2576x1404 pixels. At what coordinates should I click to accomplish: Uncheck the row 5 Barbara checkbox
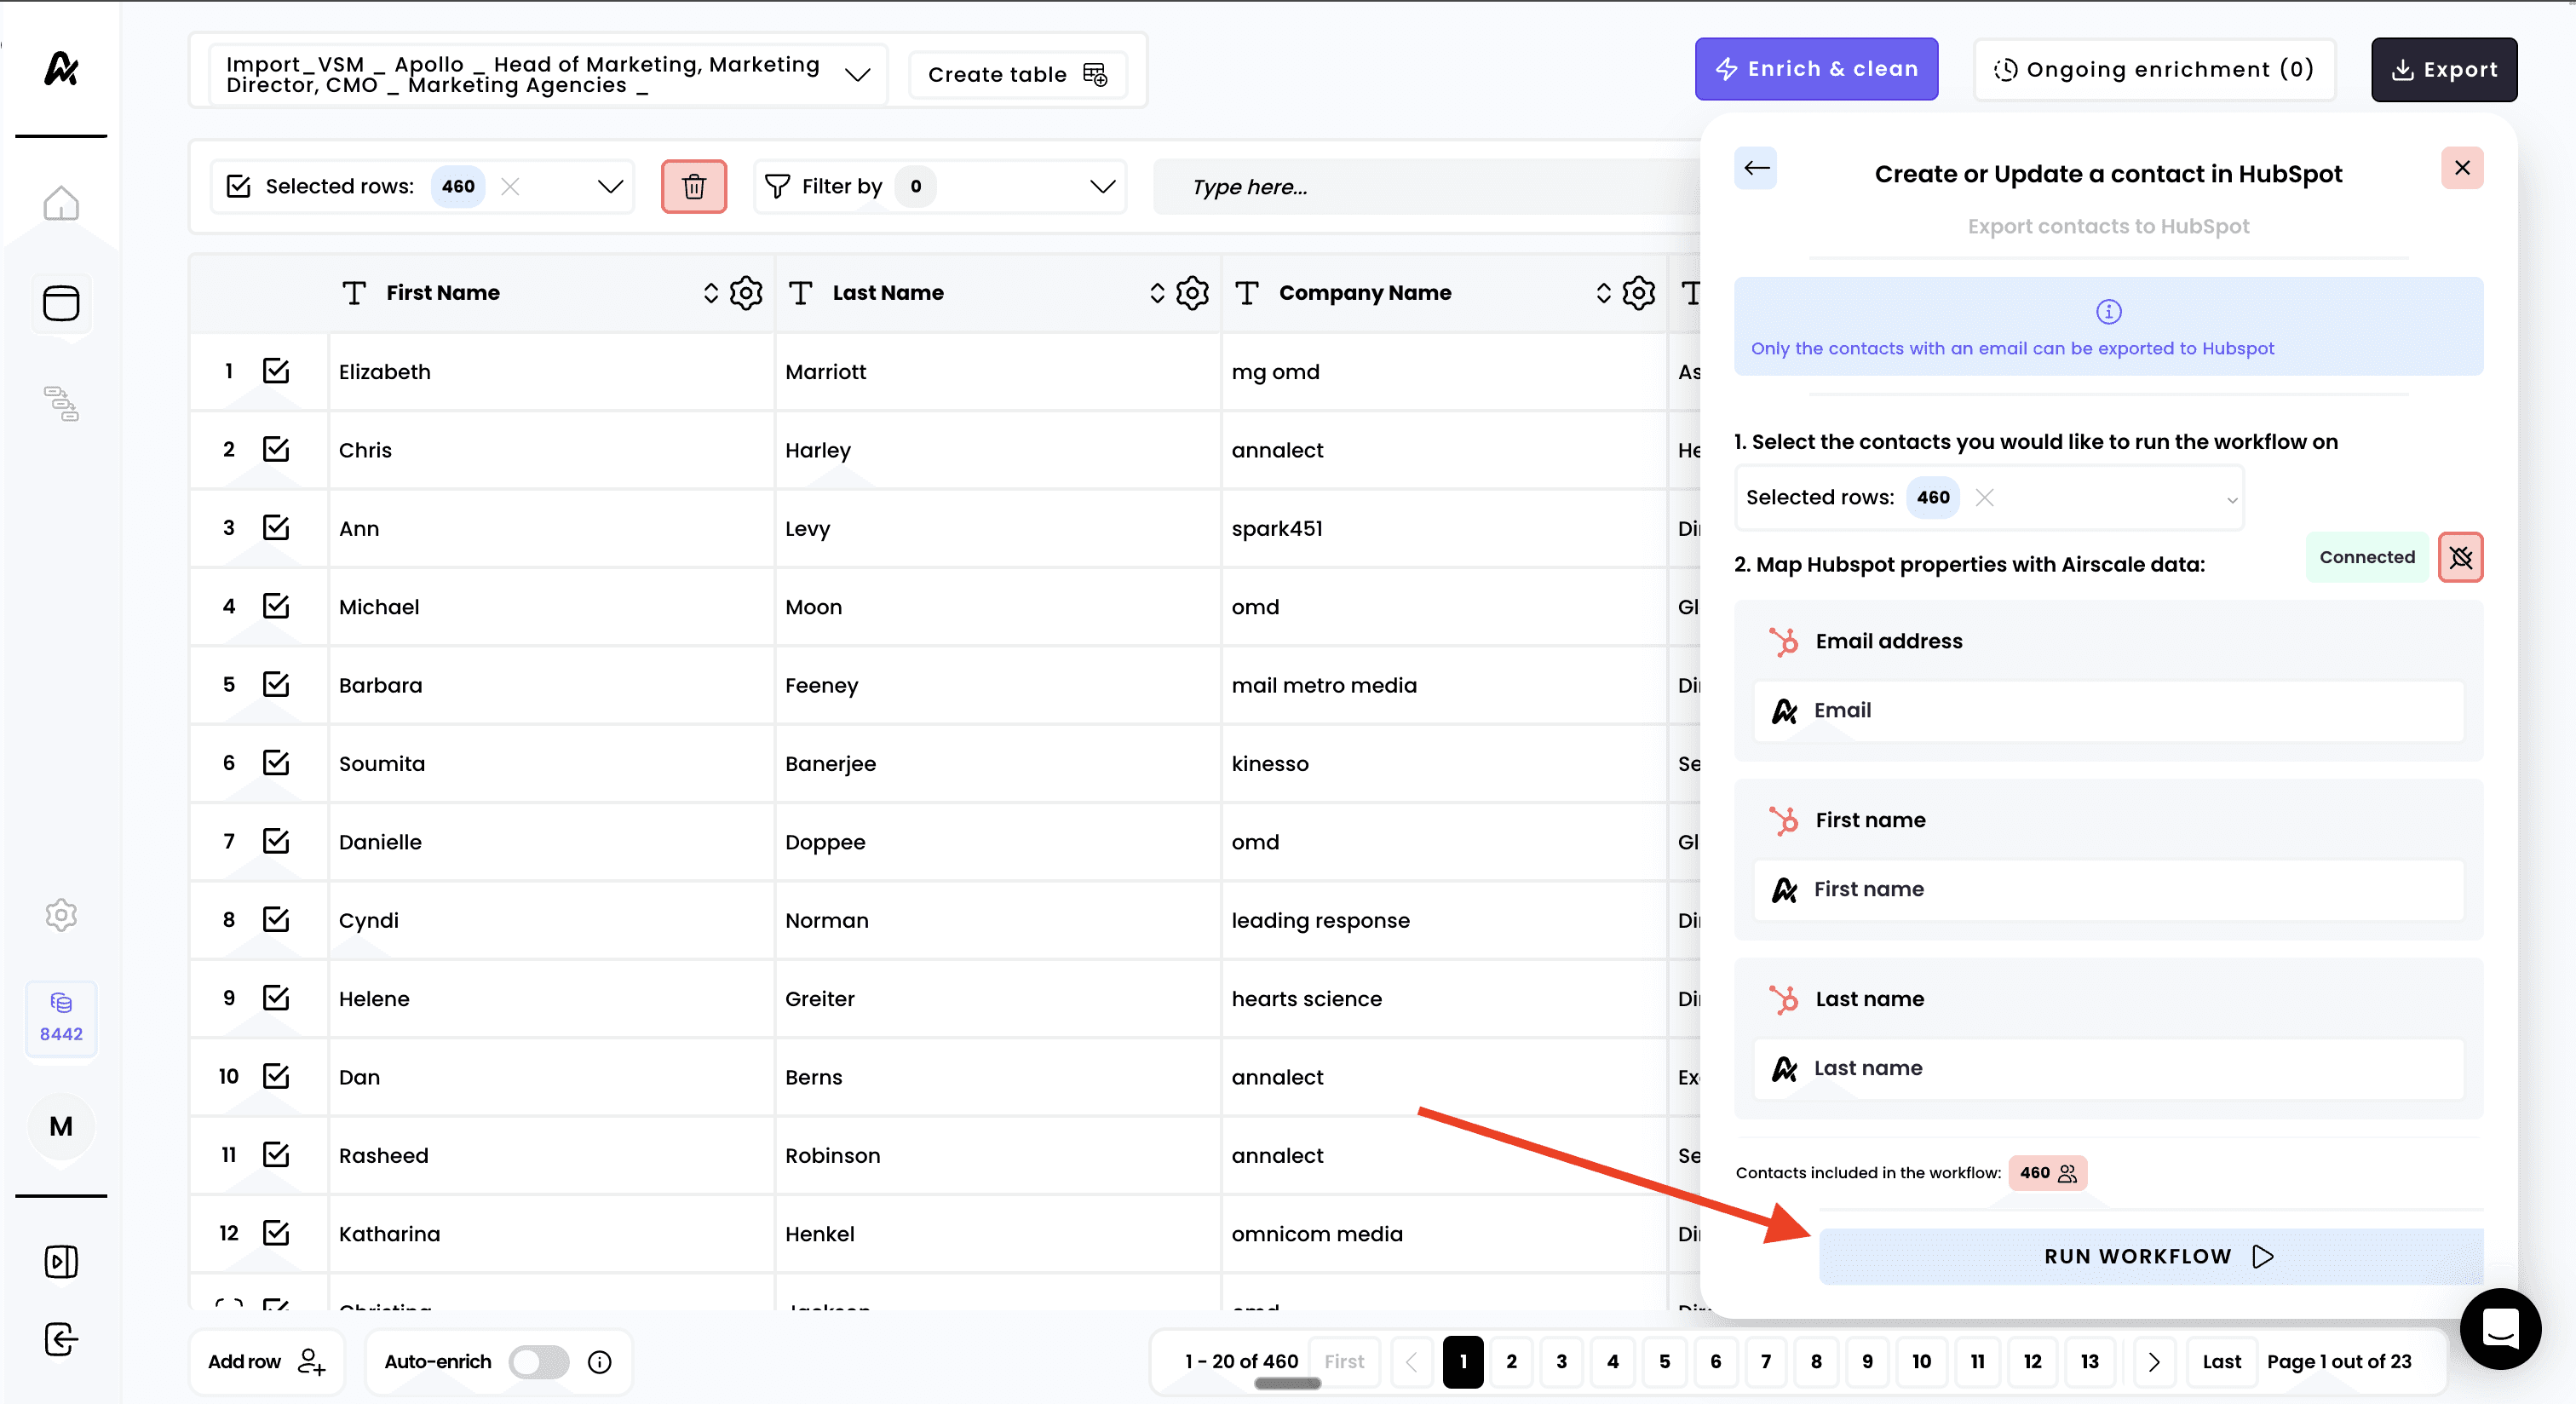[x=276, y=685]
